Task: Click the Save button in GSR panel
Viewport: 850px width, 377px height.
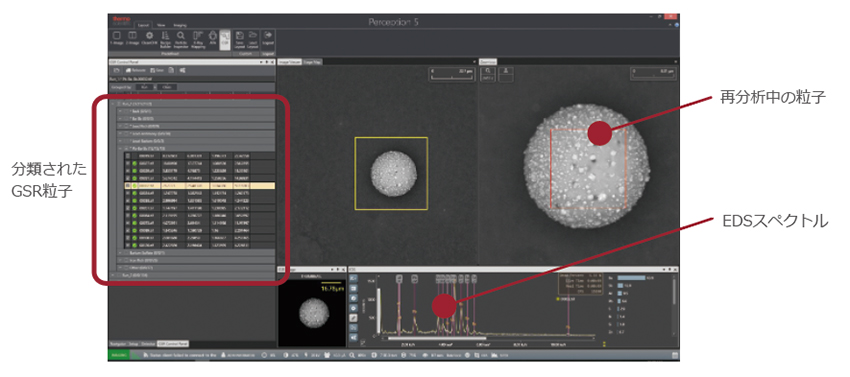Action: pos(157,71)
